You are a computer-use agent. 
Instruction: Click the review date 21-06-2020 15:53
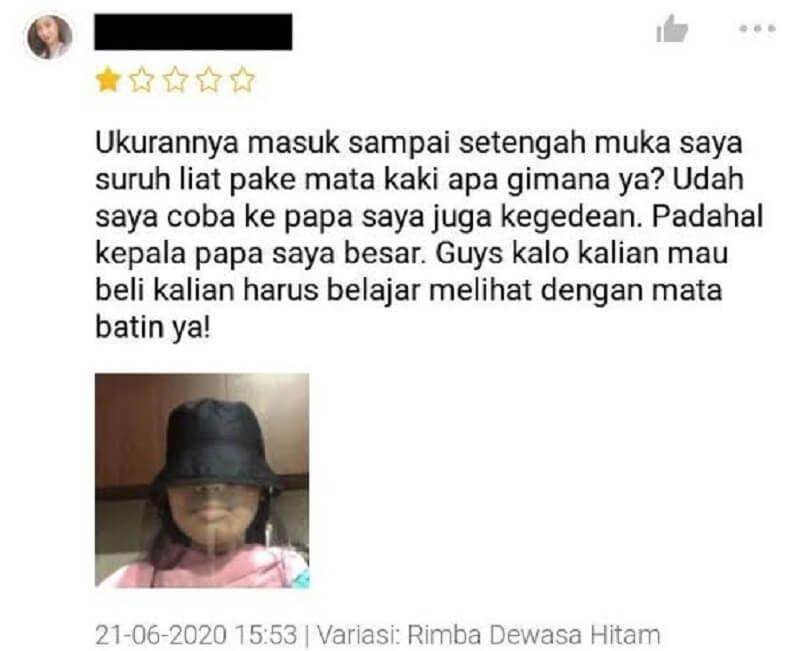(x=196, y=635)
